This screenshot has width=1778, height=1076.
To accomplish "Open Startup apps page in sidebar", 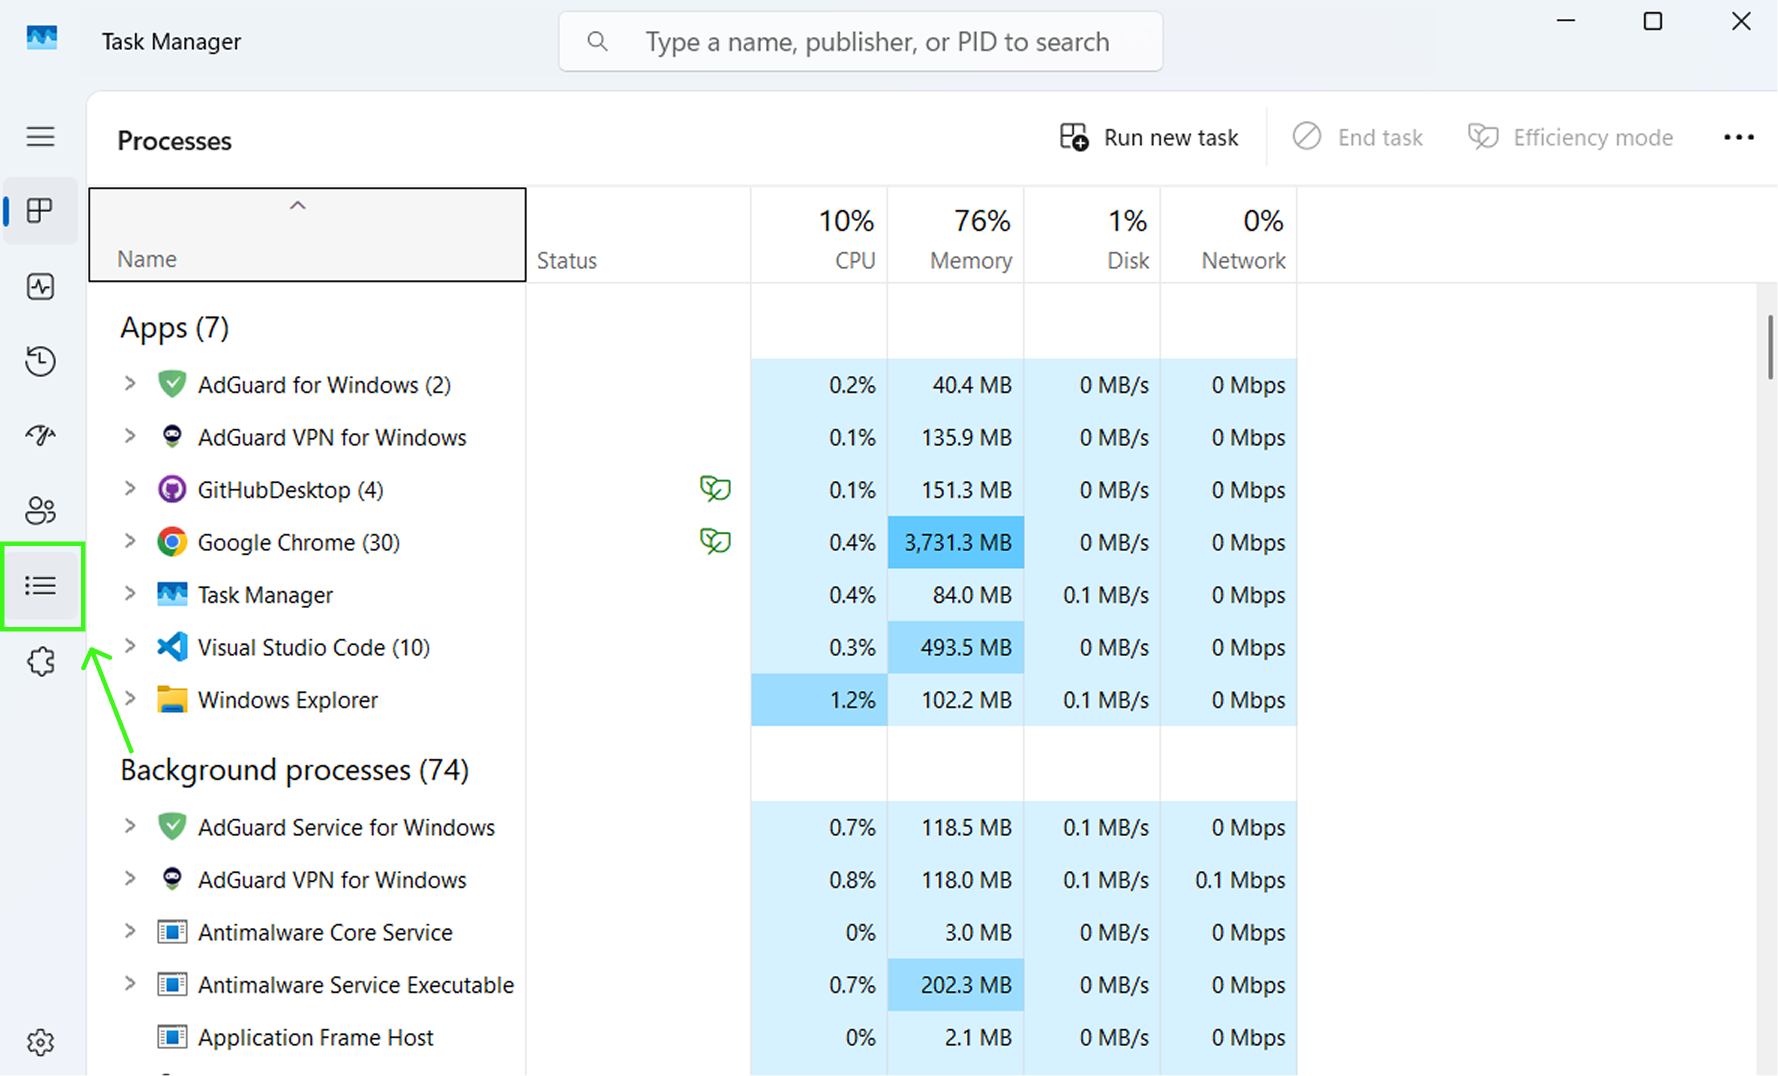I will pyautogui.click(x=41, y=435).
